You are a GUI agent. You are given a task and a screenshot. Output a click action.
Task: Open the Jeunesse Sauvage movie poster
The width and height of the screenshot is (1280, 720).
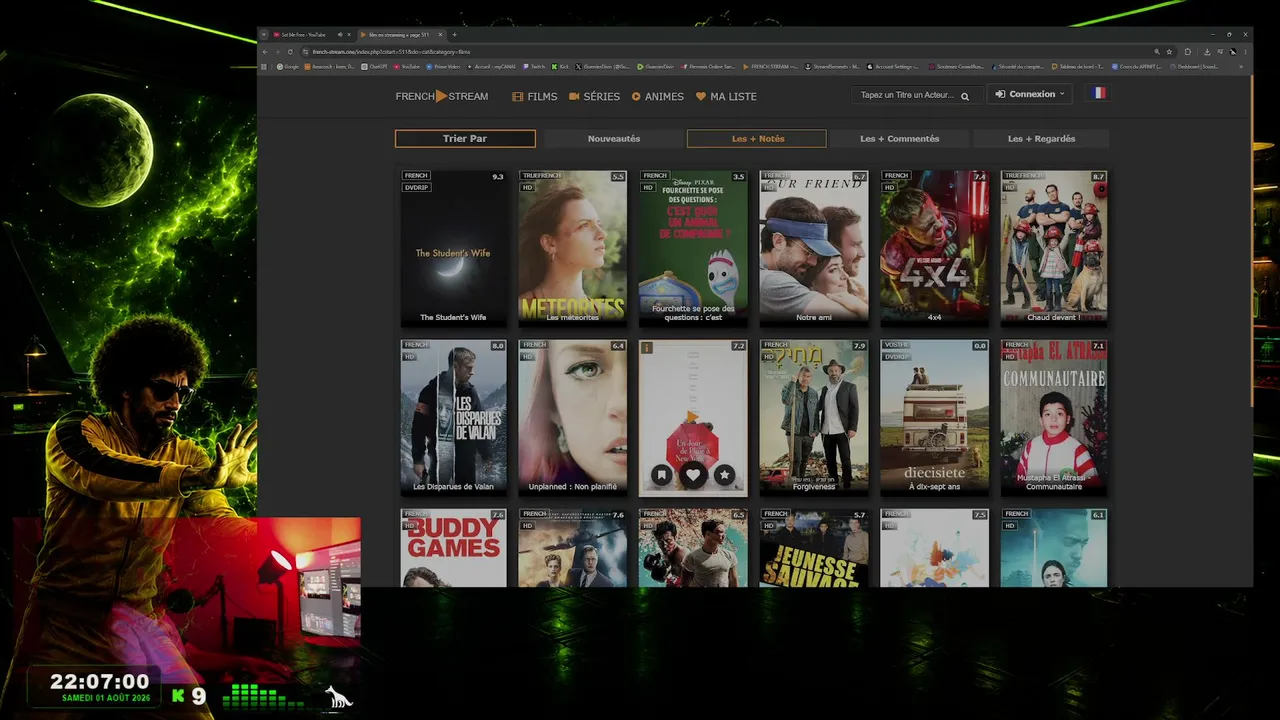pos(813,548)
